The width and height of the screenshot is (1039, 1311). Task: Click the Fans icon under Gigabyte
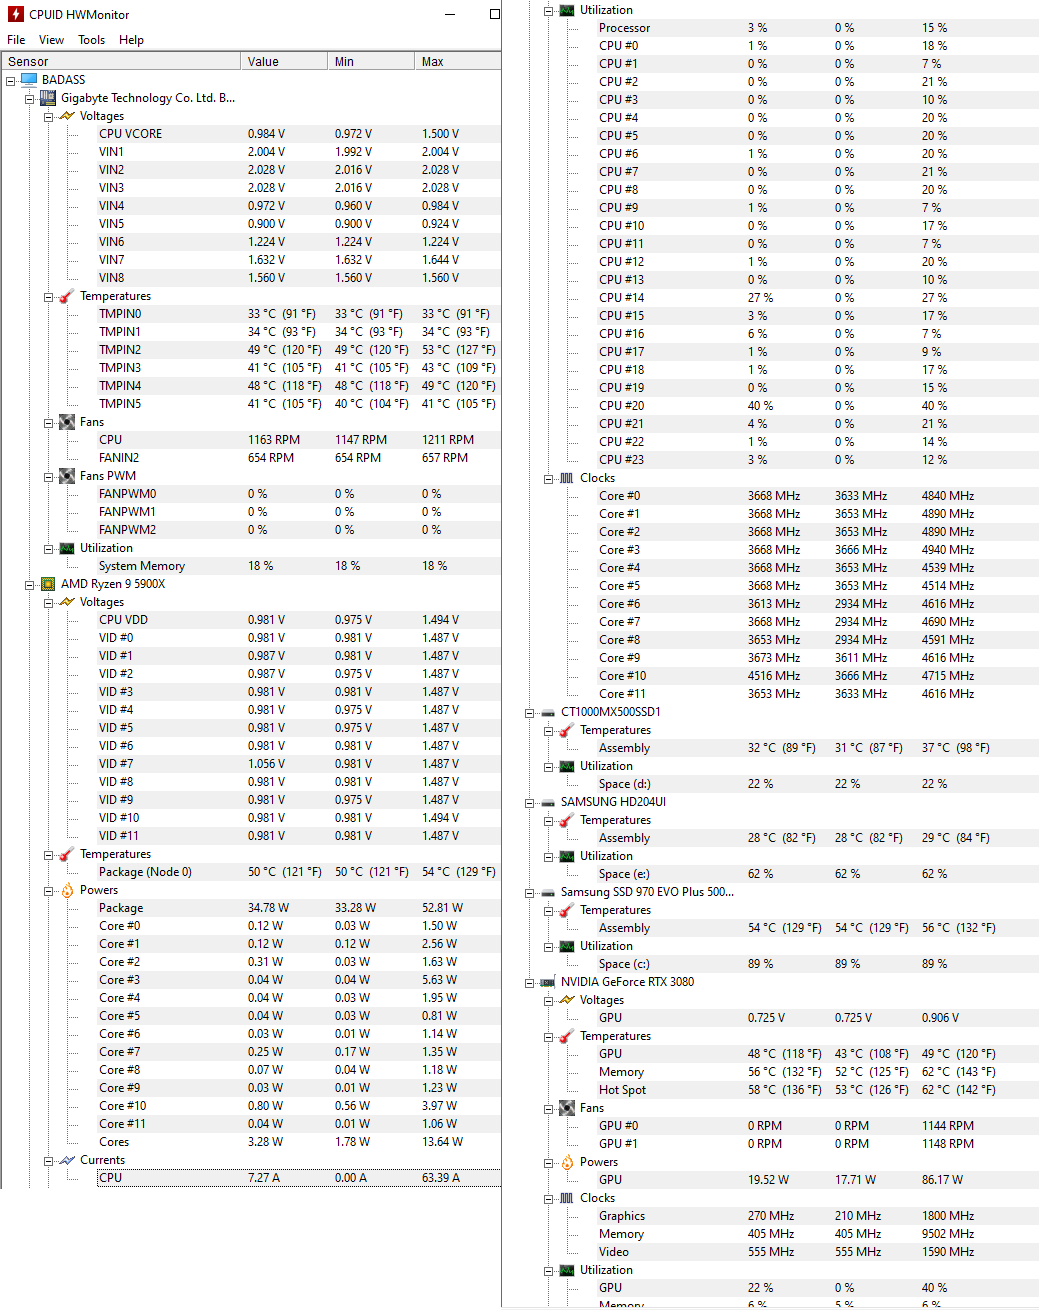67,422
